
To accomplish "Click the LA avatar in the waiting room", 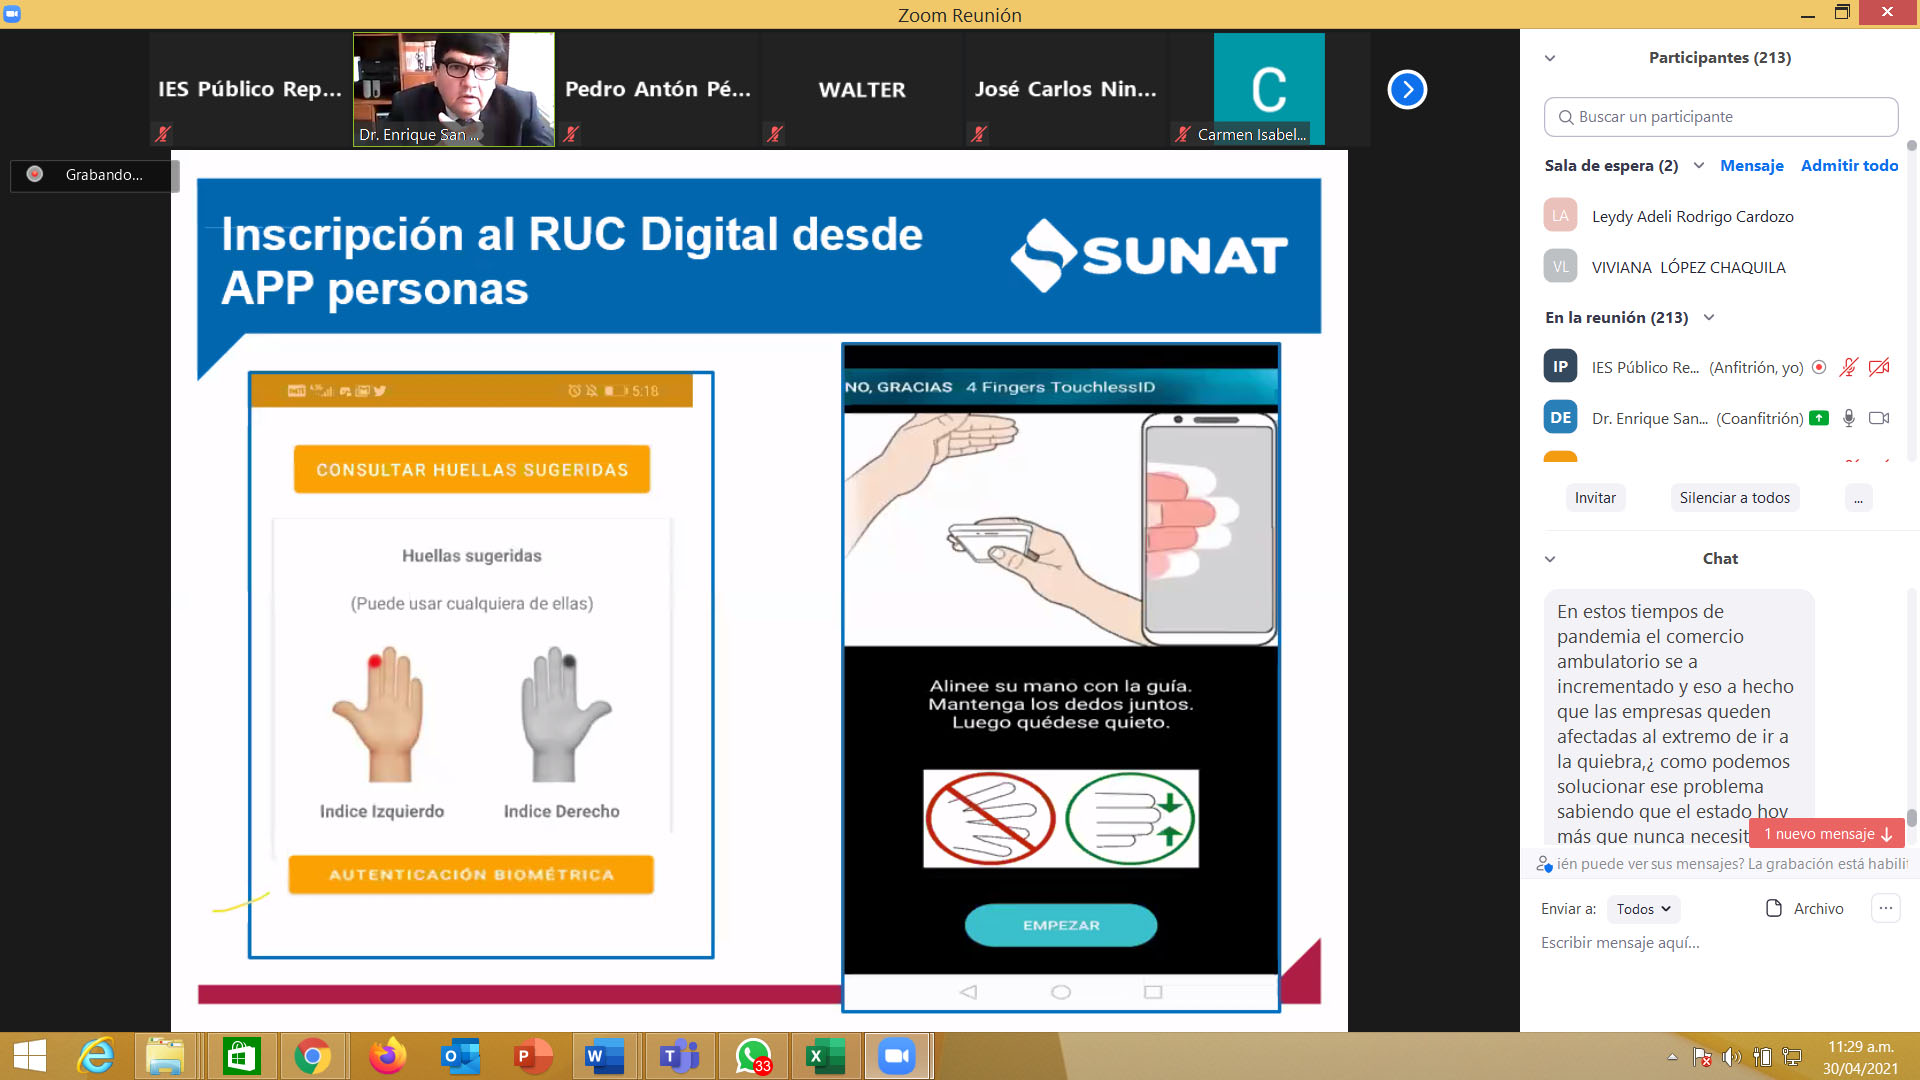I will click(1560, 216).
